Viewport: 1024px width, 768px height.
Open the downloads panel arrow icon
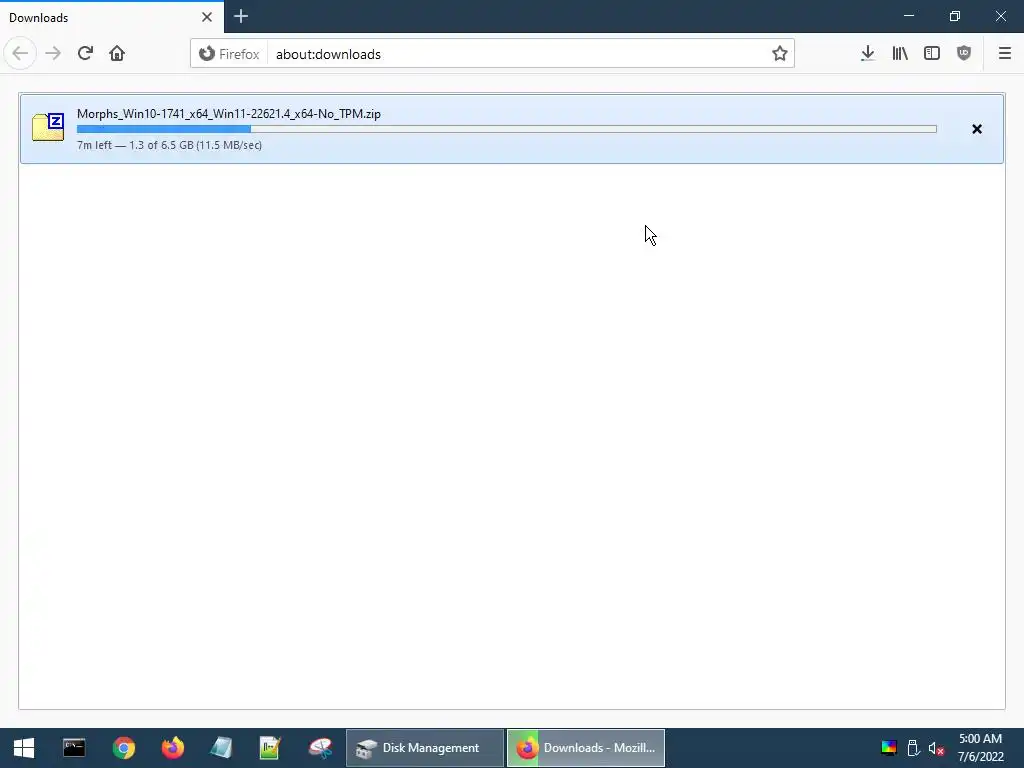click(867, 54)
